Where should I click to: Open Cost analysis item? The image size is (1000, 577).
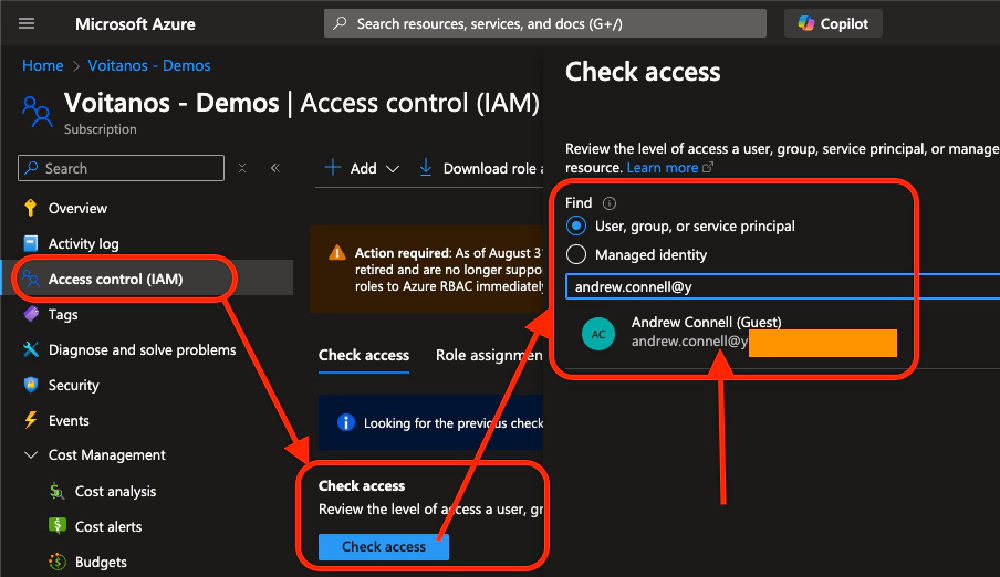coord(115,491)
